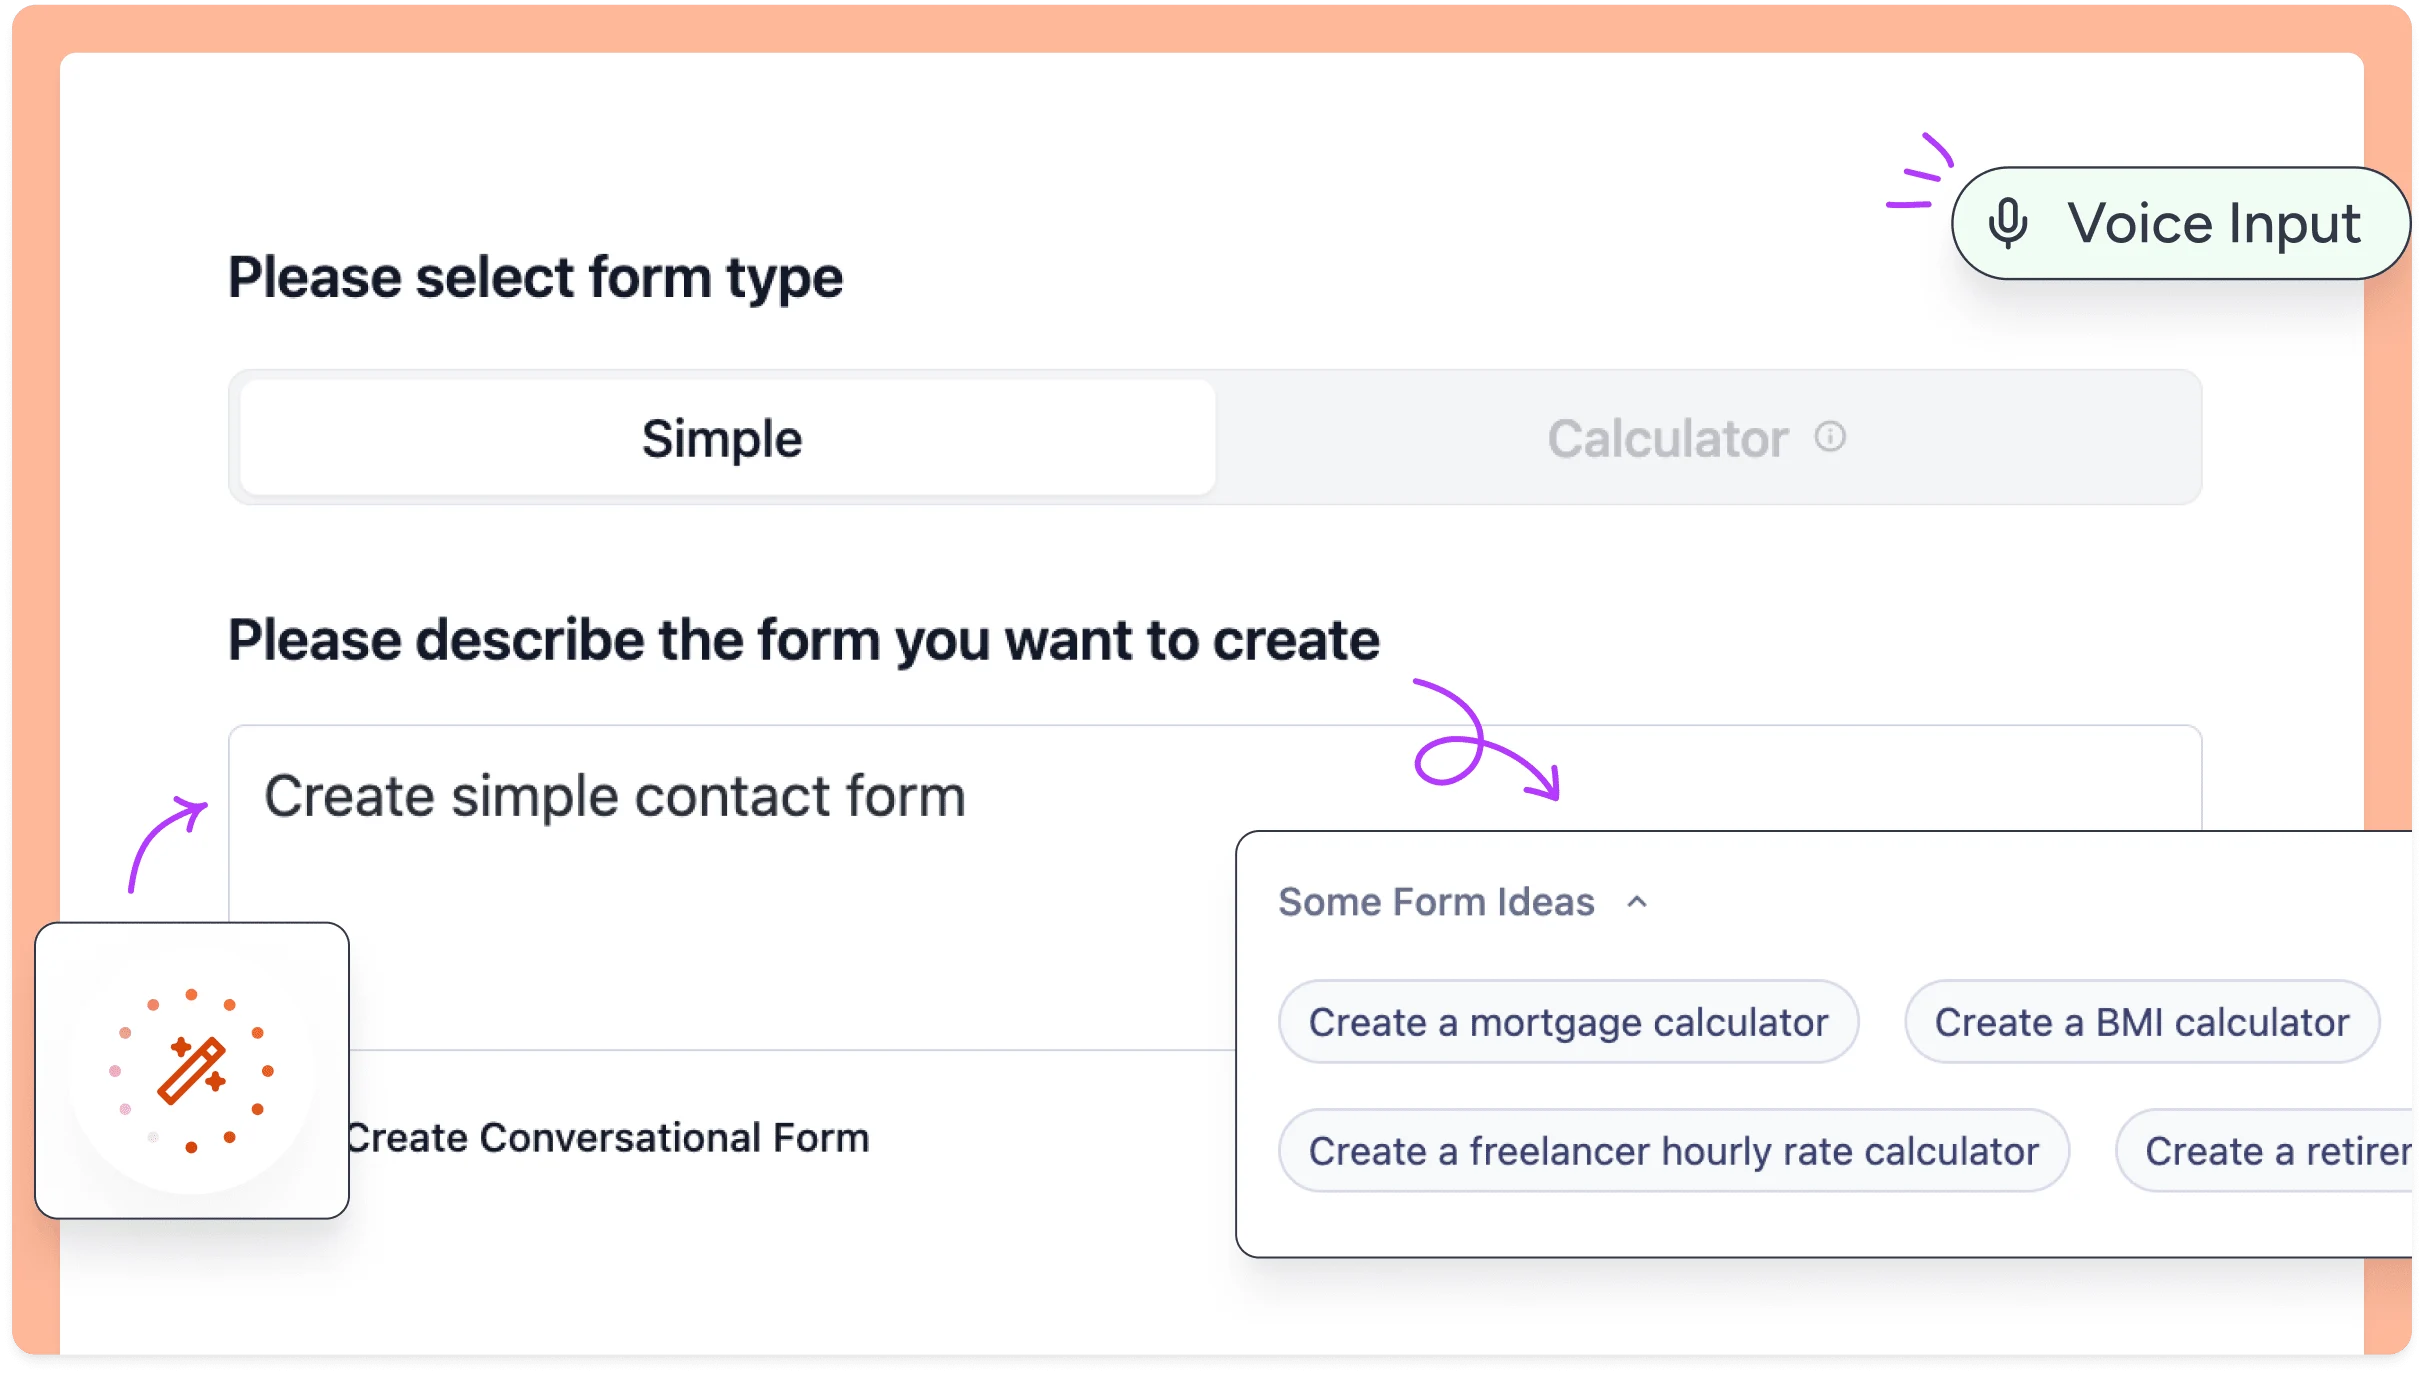The width and height of the screenshot is (2424, 1375).
Task: Click the purple arrow pointing at text area
Action: 163,840
